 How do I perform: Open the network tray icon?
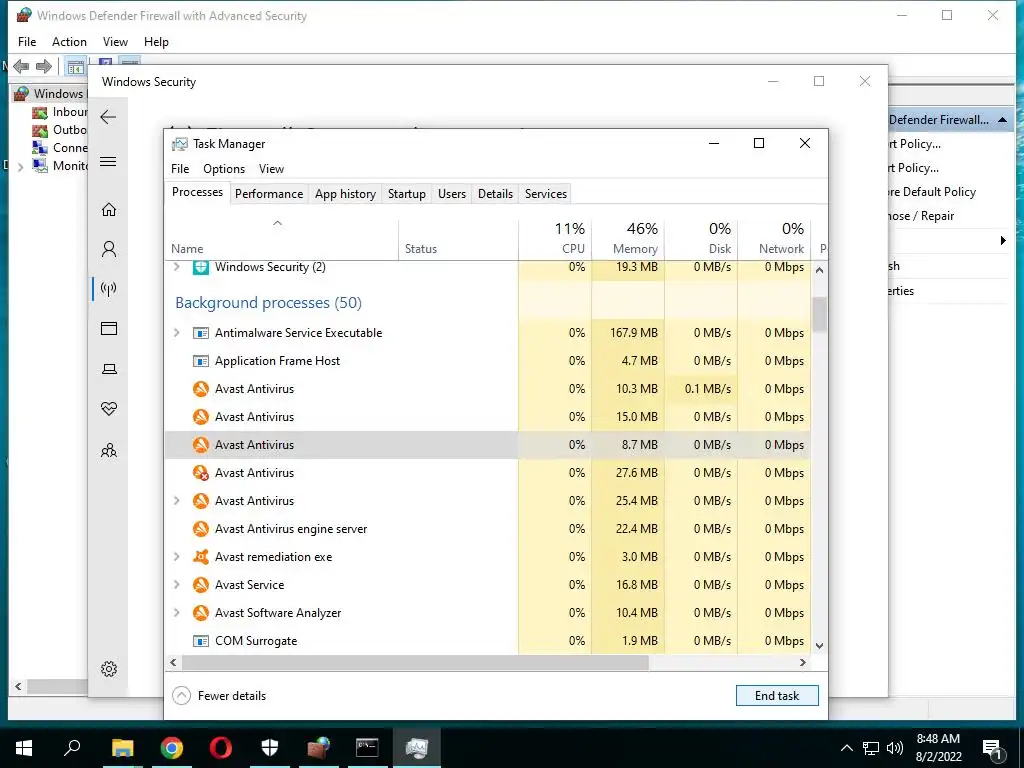871,748
